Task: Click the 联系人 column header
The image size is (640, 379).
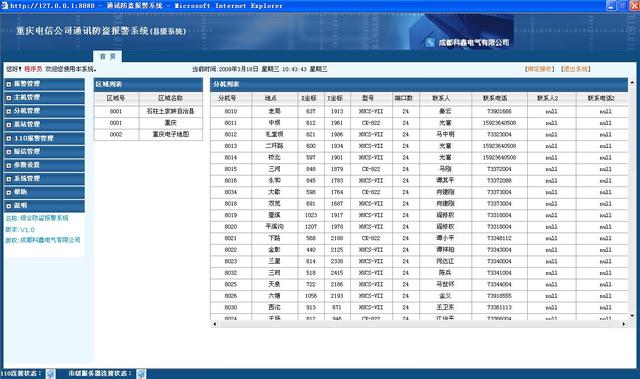Action: coord(445,98)
